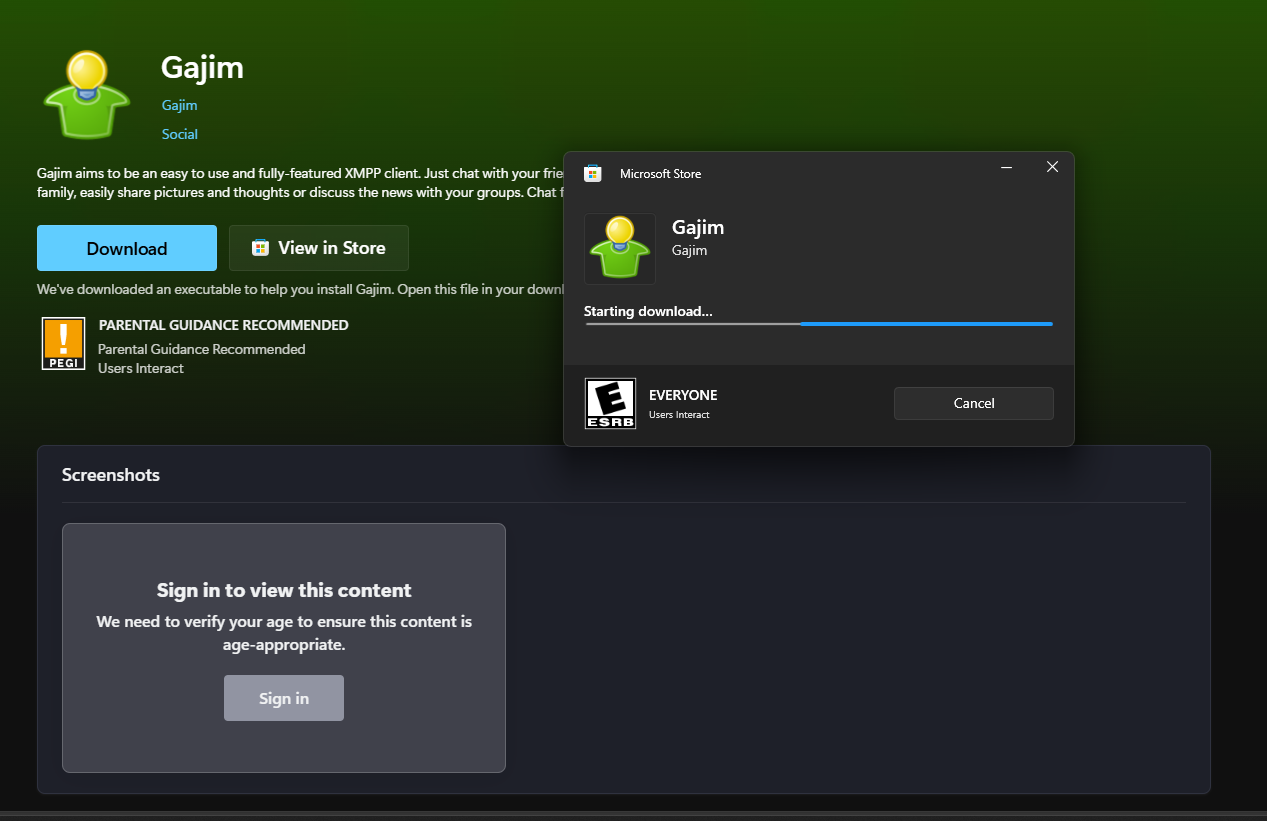Click the Starting download progress bar
The width and height of the screenshot is (1267, 821).
[x=818, y=324]
